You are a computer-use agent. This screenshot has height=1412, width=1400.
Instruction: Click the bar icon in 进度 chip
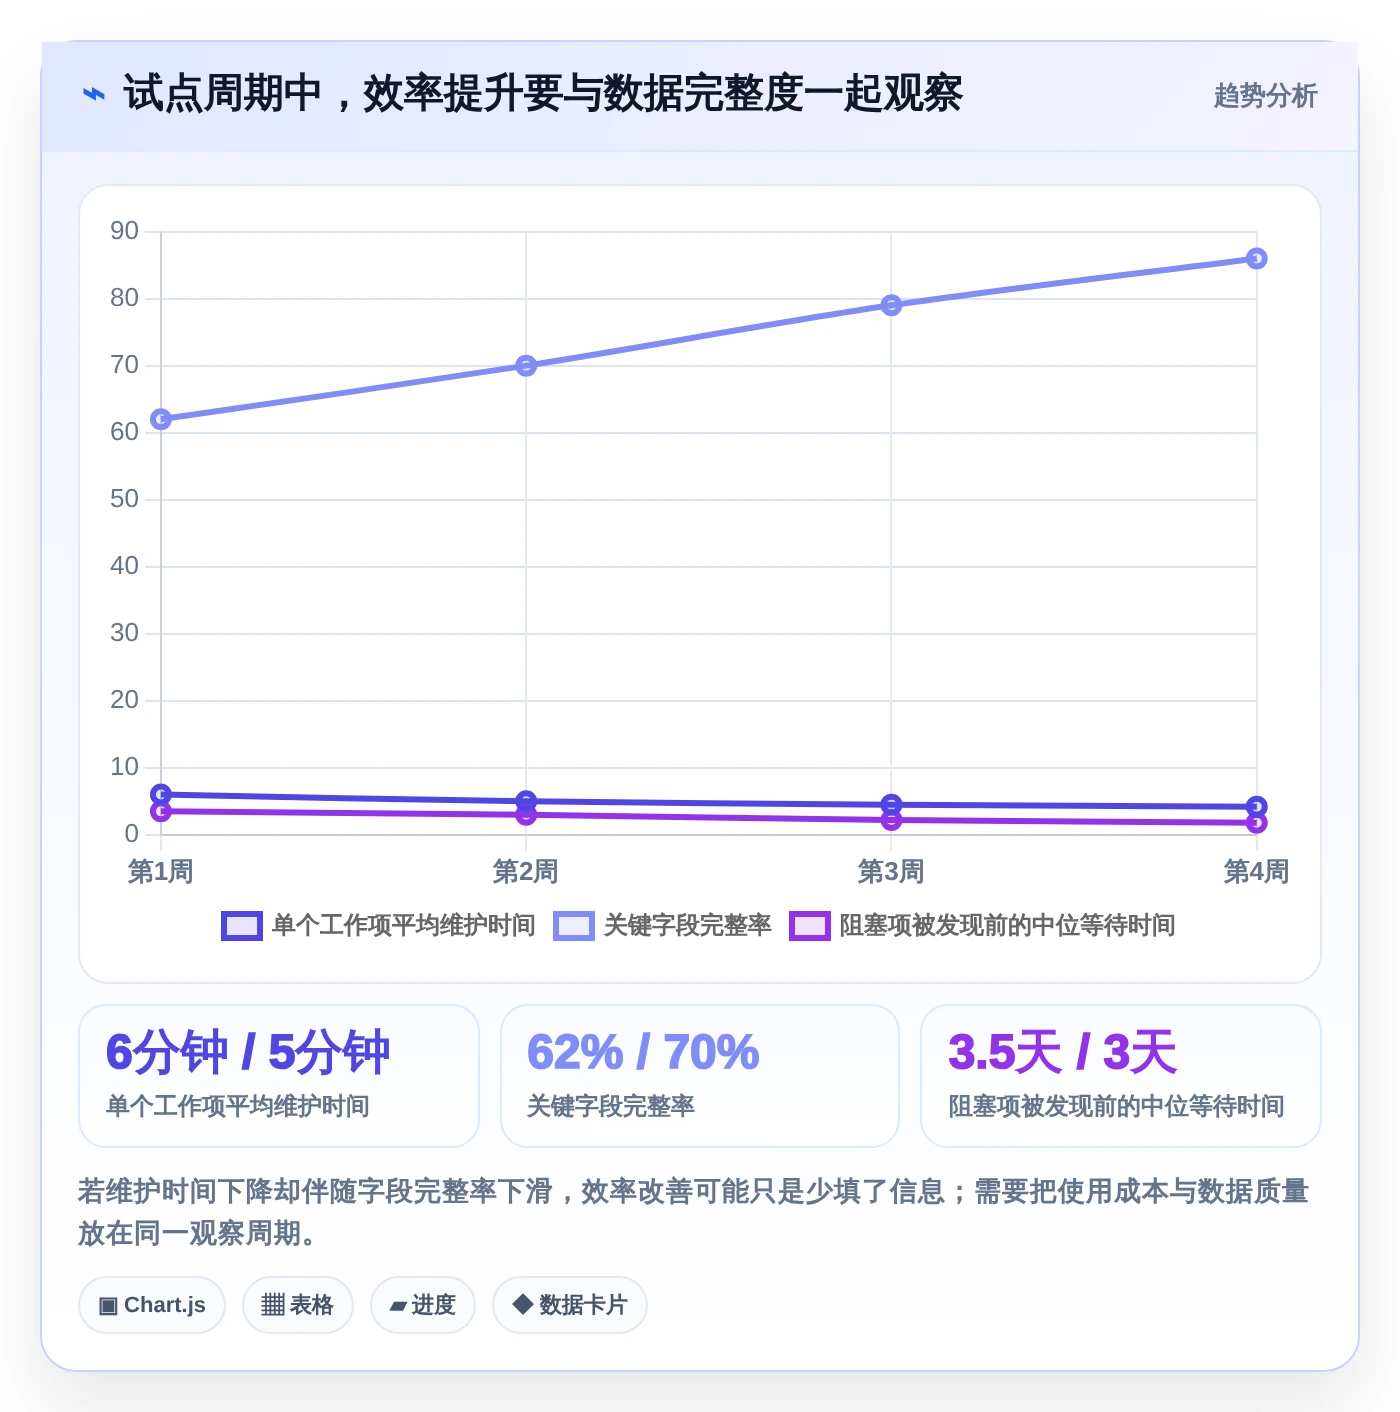tap(398, 1306)
